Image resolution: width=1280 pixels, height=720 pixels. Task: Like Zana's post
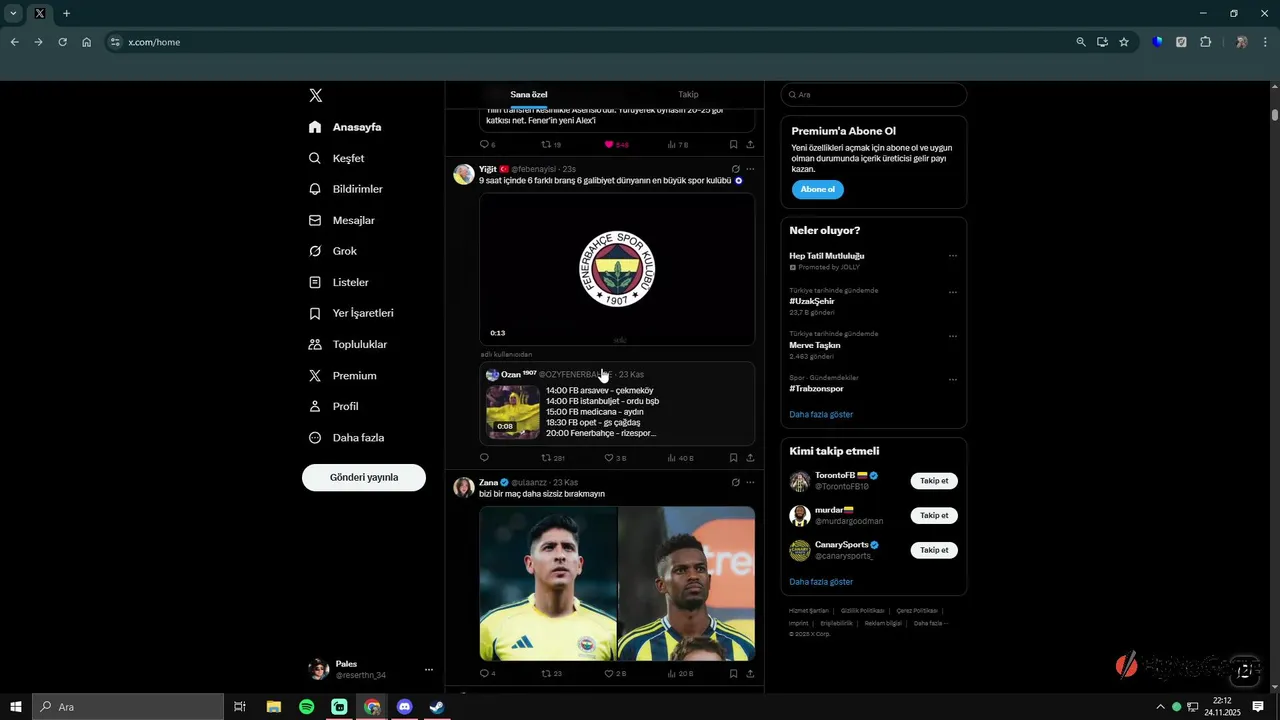pyautogui.click(x=616, y=674)
